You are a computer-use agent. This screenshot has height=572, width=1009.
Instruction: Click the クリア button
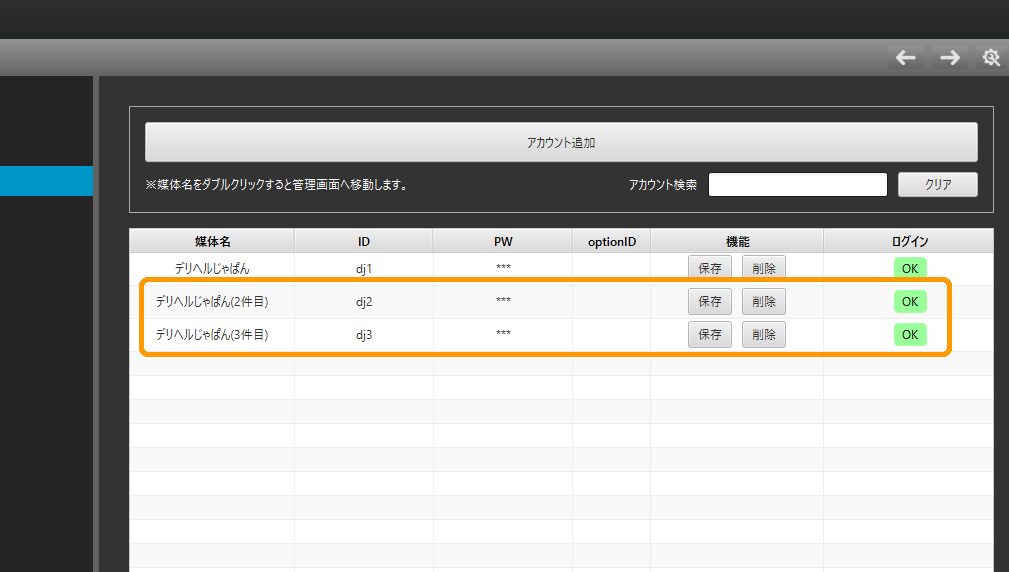938,185
